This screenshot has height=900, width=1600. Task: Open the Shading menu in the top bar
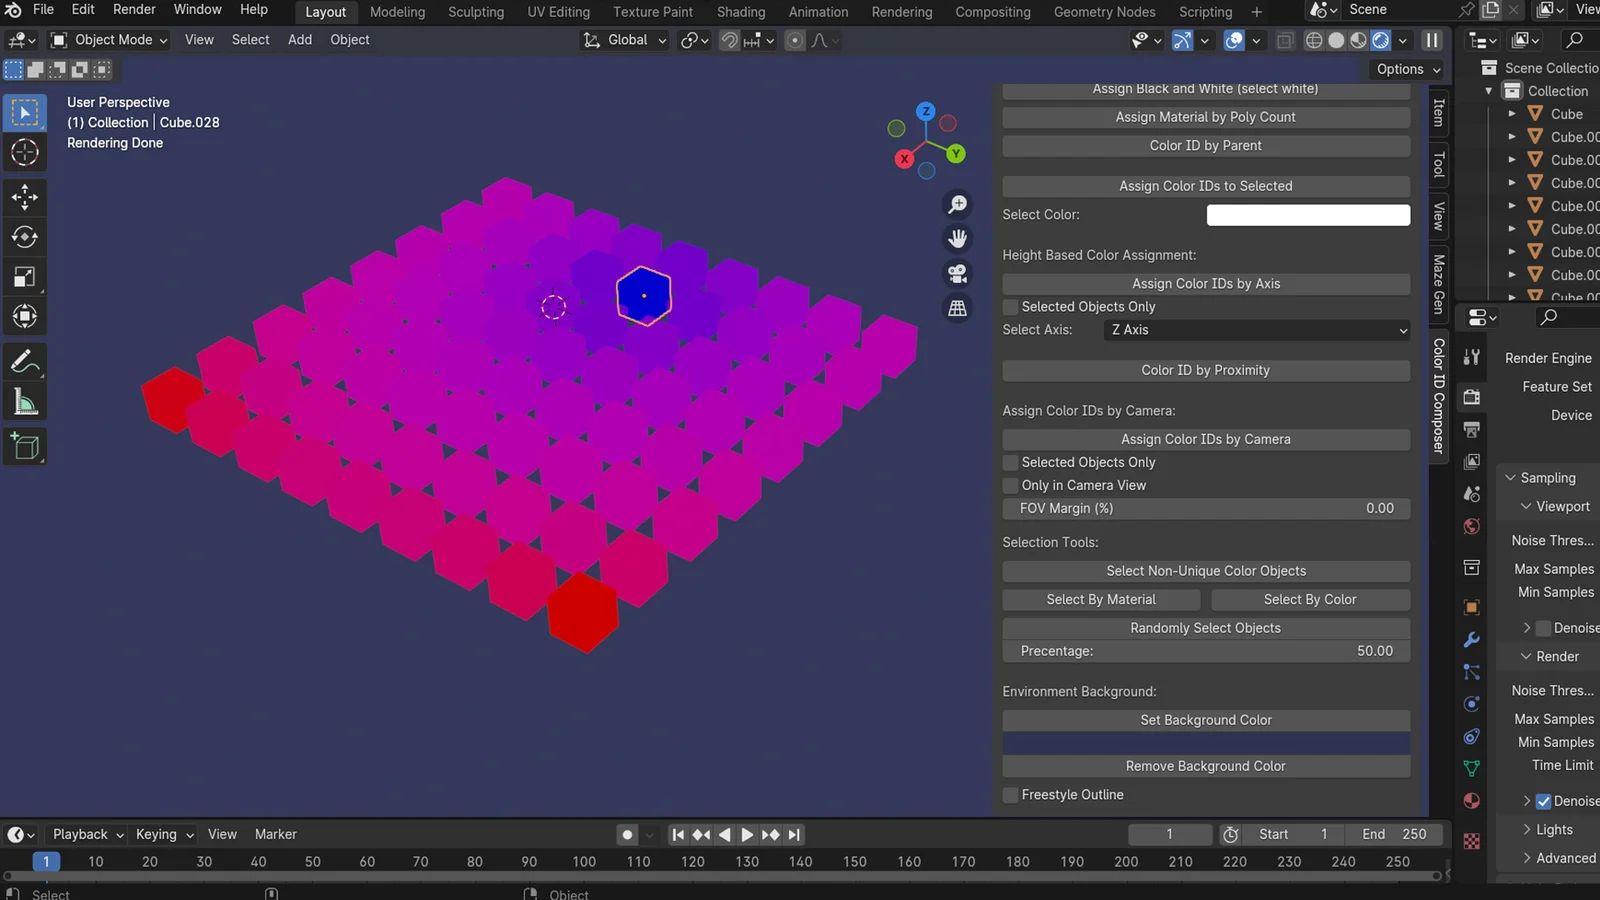coord(740,12)
